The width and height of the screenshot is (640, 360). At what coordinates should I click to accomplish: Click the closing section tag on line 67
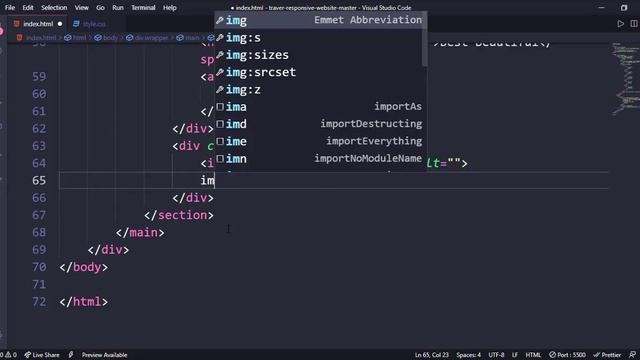click(x=179, y=215)
